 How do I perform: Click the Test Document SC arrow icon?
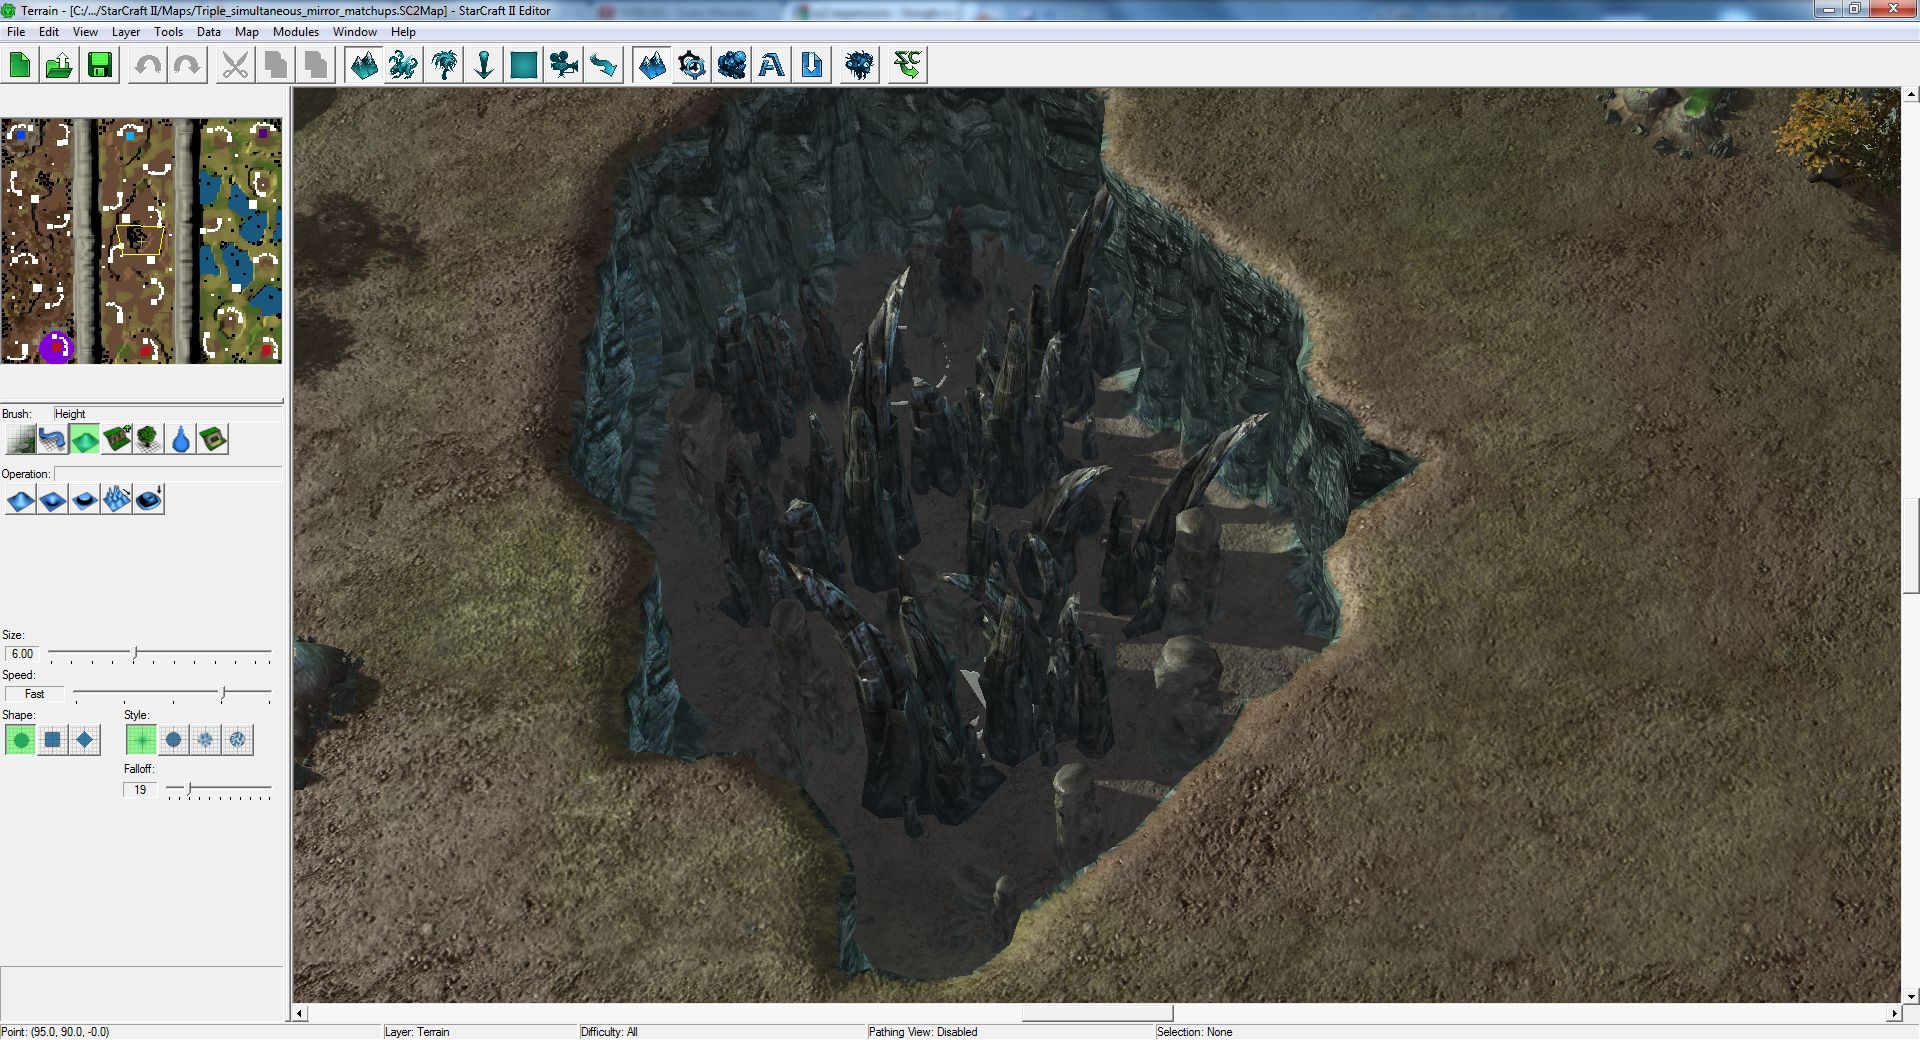[x=907, y=66]
